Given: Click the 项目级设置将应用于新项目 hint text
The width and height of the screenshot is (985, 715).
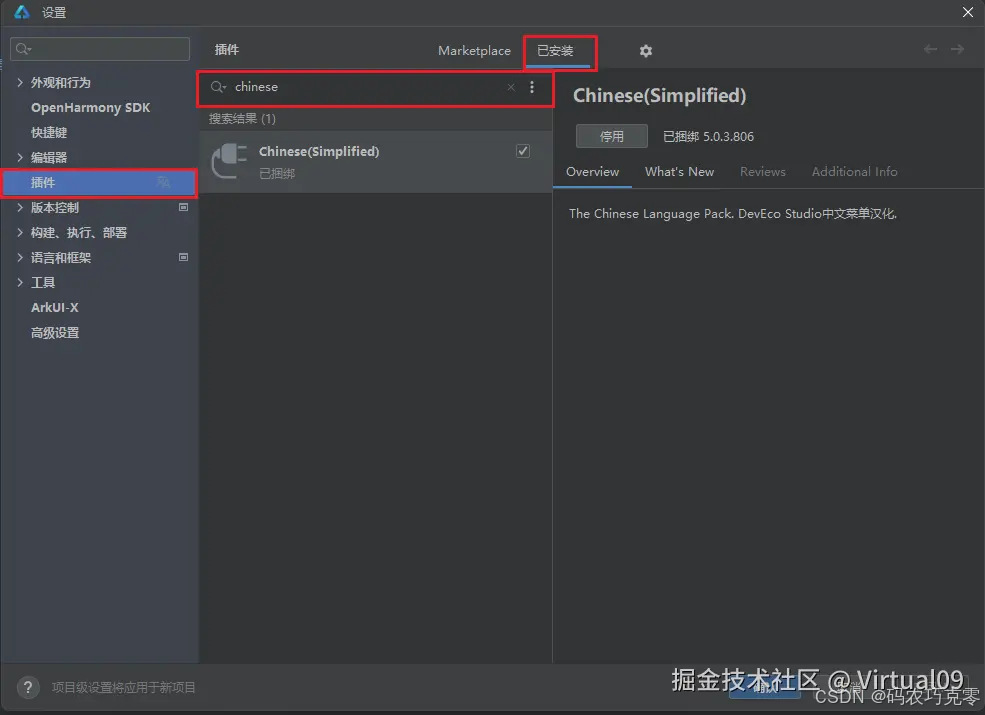Looking at the screenshot, I should tap(124, 687).
